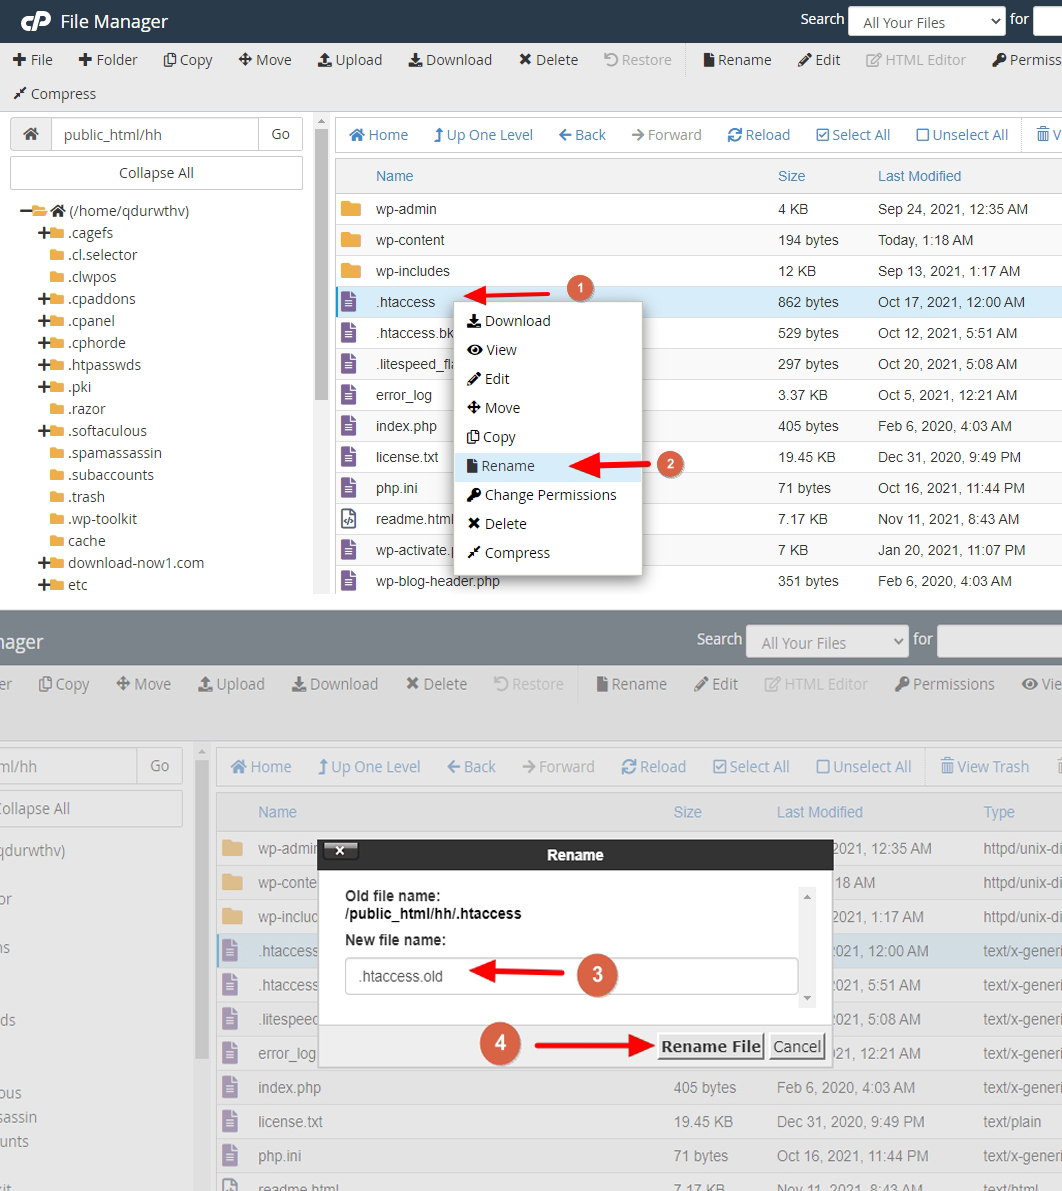Viewport: 1062px width, 1191px height.
Task: Expand the .cphorde tree folder
Action: pos(44,343)
